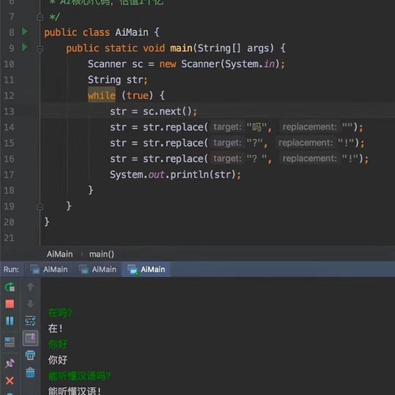The image size is (395, 395).
Task: Collapse main method fold marker on line 9
Action: click(40, 49)
